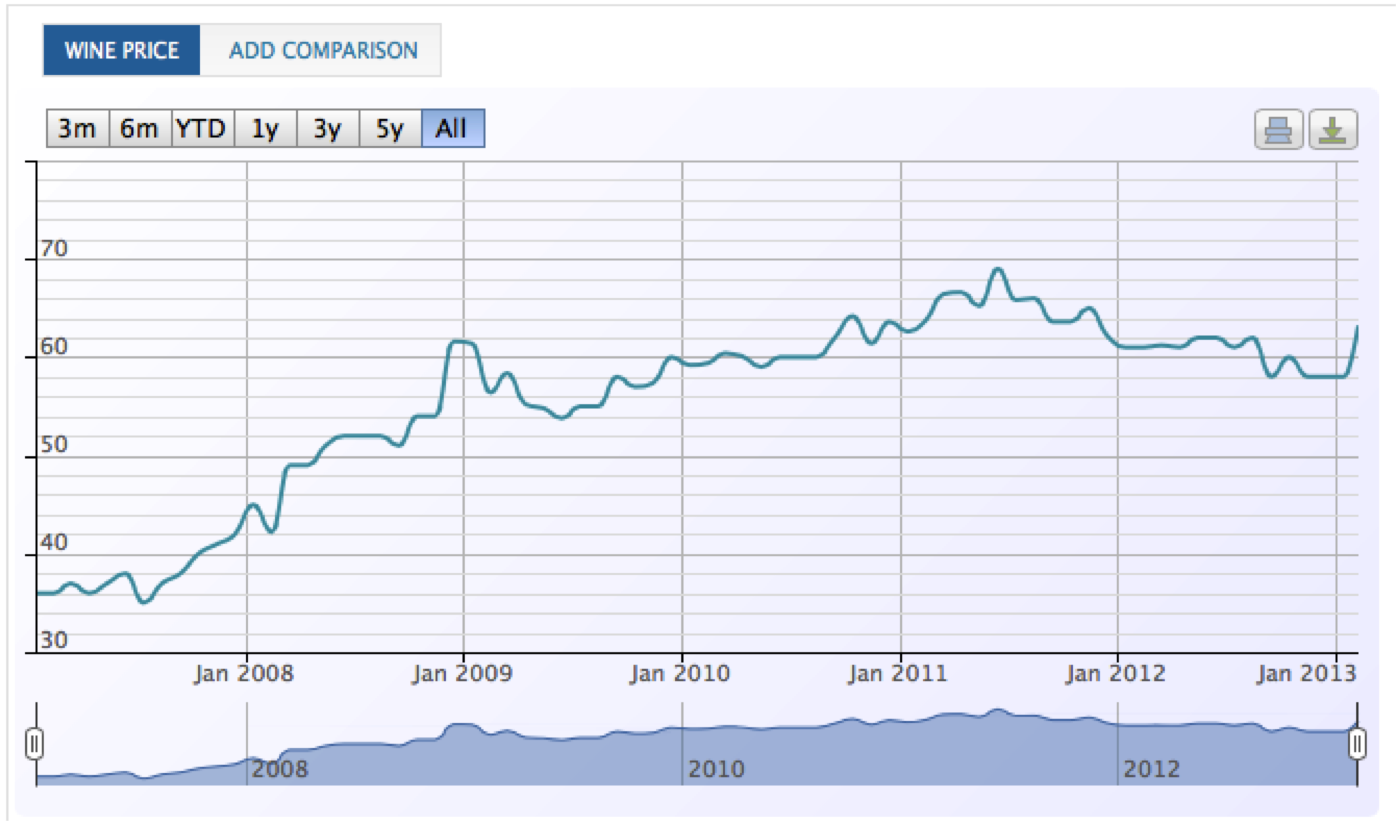Choose the YTD range option
The height and width of the screenshot is (821, 1396).
click(x=202, y=129)
